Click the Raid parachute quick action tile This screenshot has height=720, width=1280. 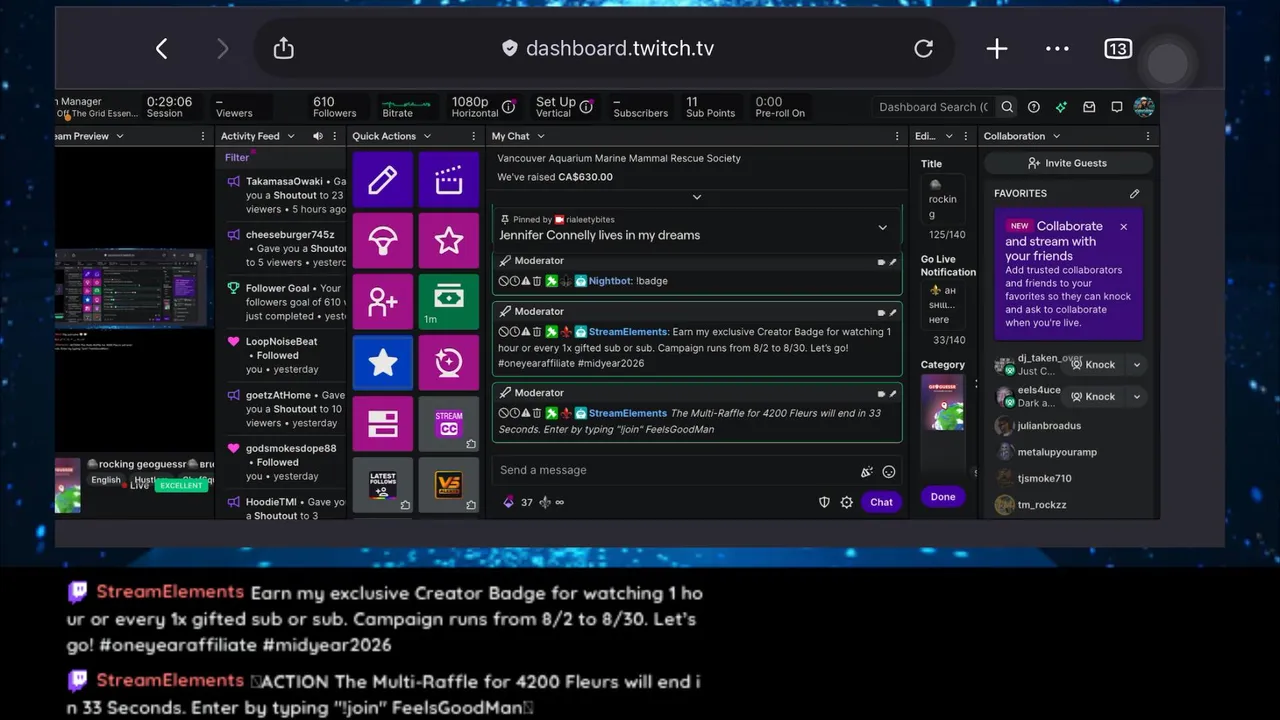click(x=383, y=240)
